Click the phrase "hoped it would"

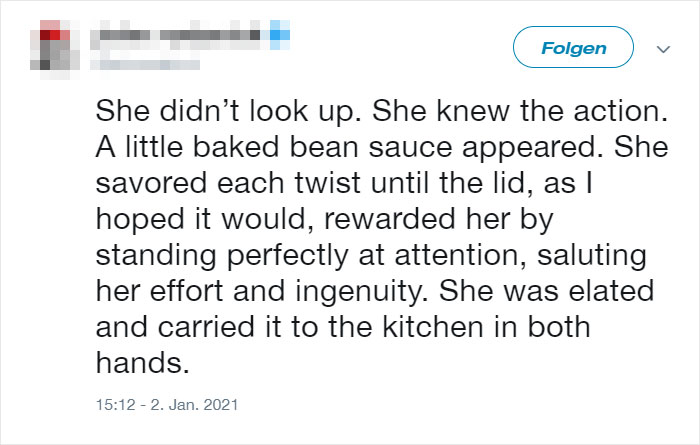[204, 219]
